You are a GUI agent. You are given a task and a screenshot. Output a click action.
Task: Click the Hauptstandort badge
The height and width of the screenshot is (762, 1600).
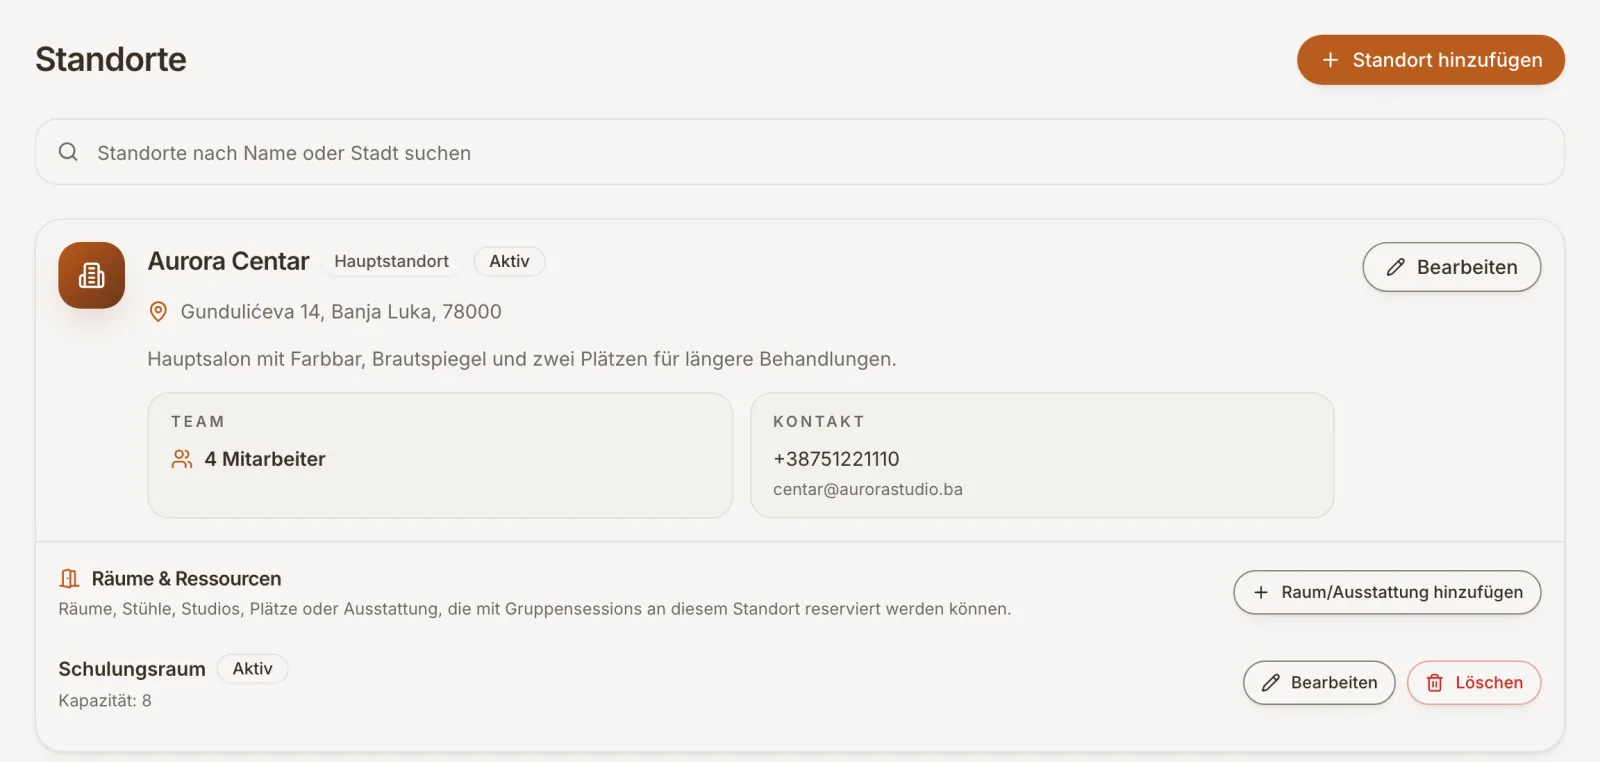(x=391, y=261)
